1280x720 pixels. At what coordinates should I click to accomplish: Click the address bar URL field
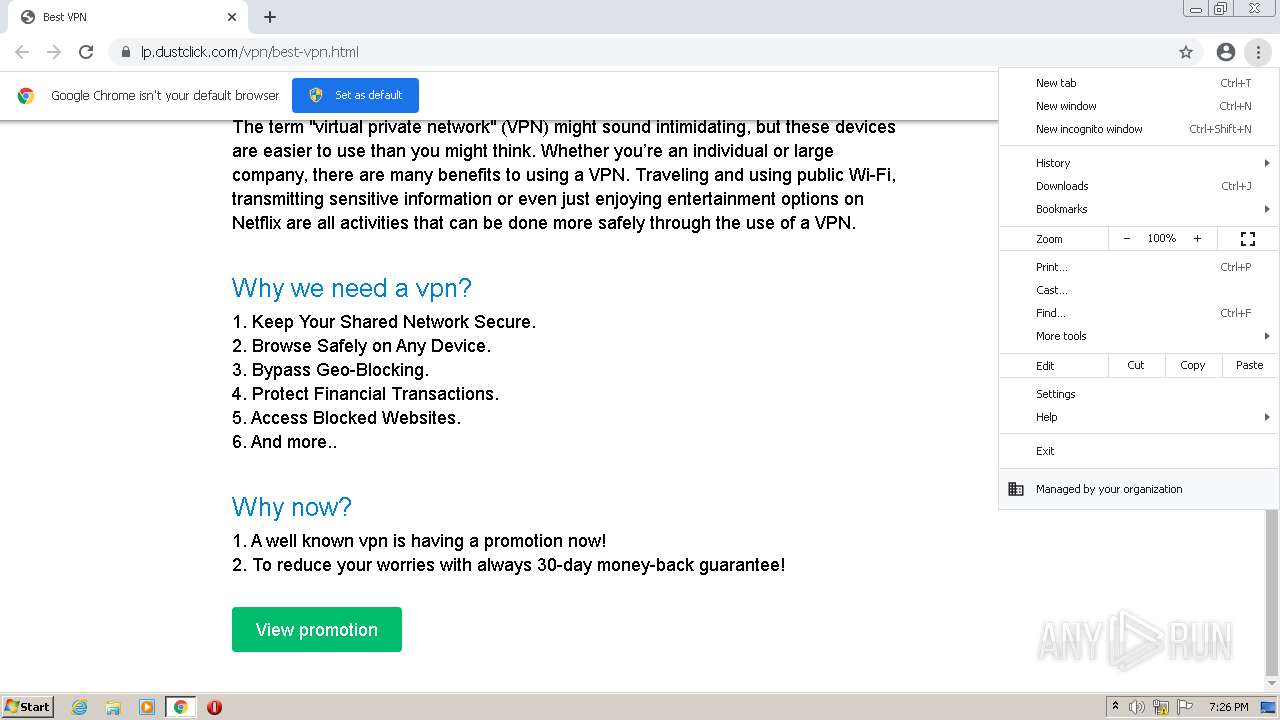[640, 52]
